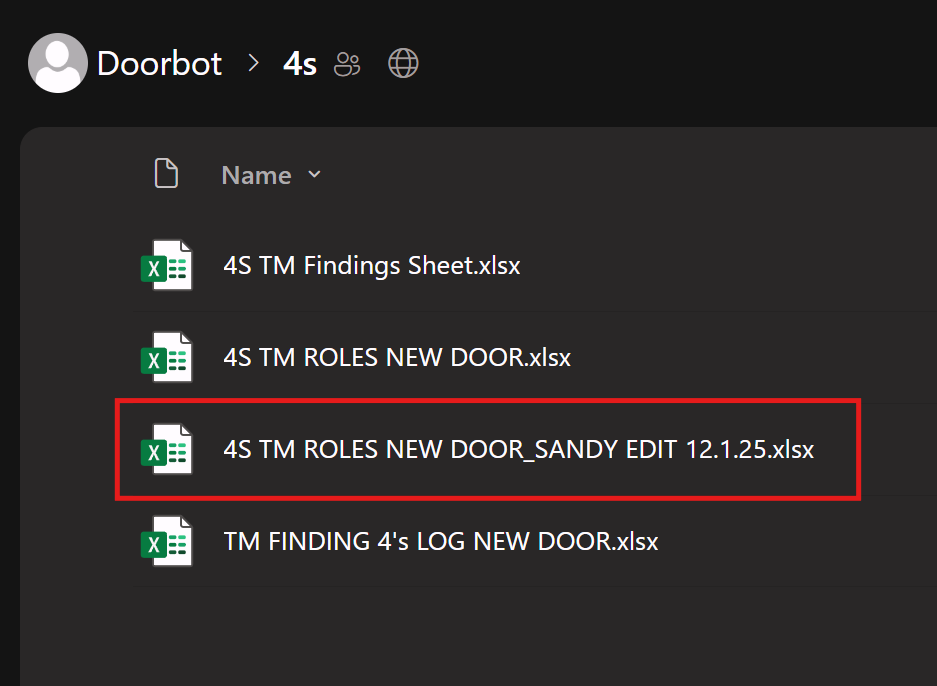Image resolution: width=937 pixels, height=686 pixels.
Task: Select the 4s folder breadcrumb
Action: pyautogui.click(x=300, y=65)
